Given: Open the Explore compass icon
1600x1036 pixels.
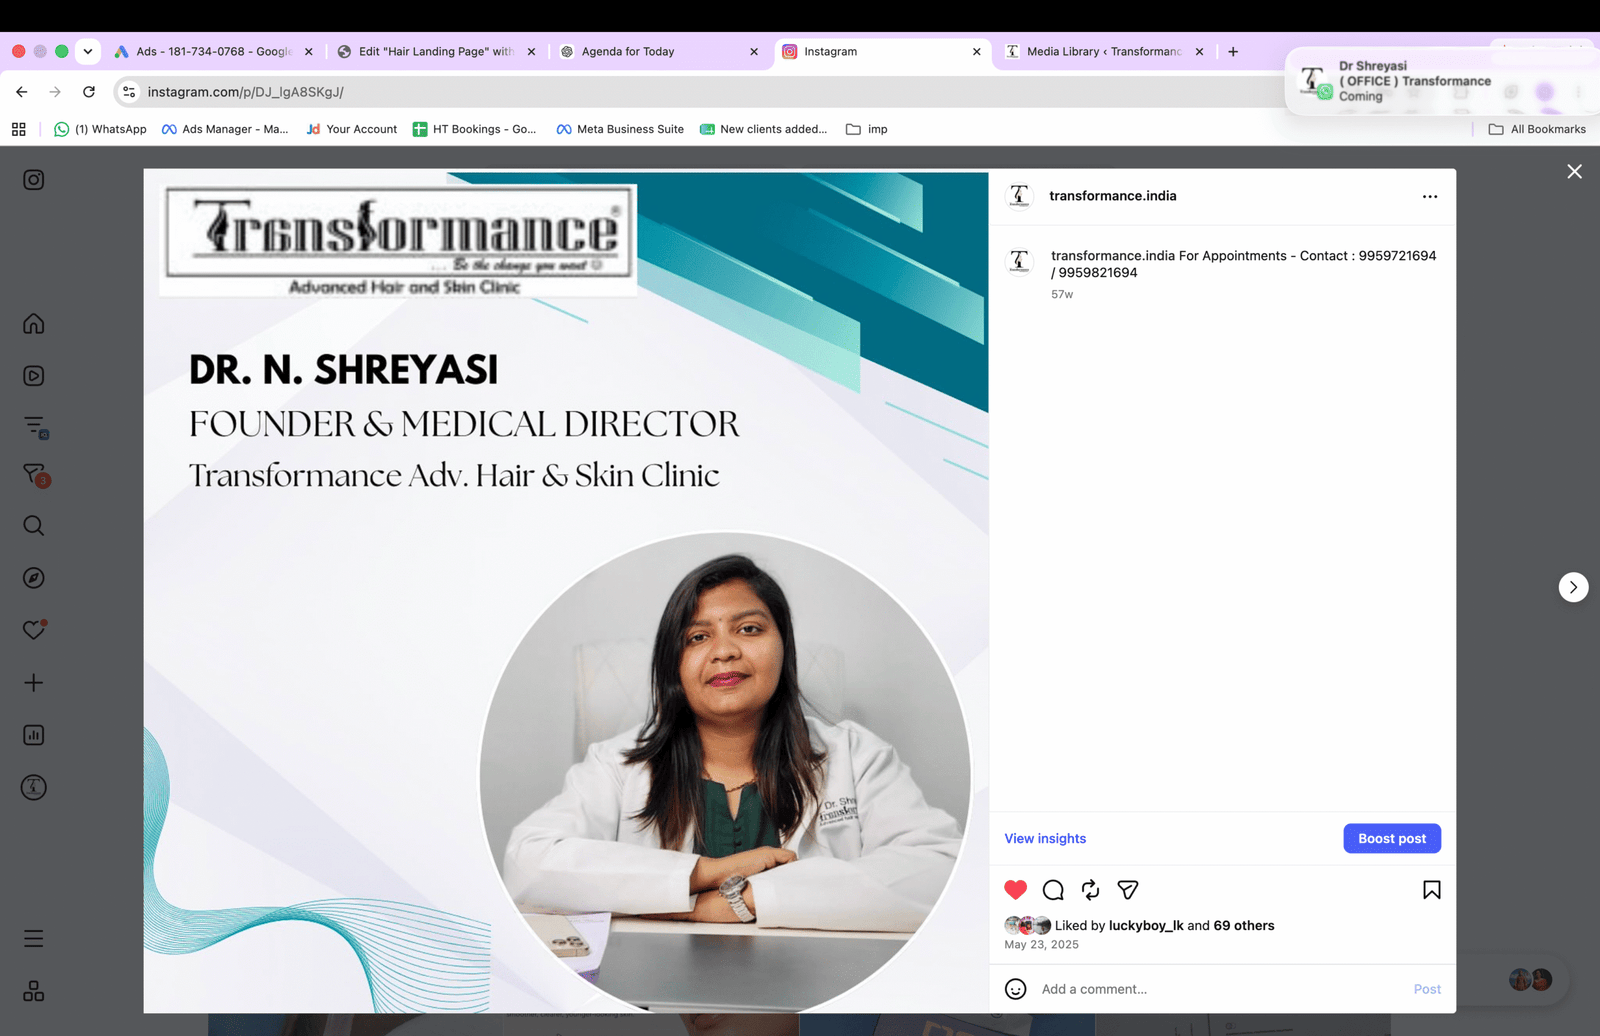Looking at the screenshot, I should point(34,578).
